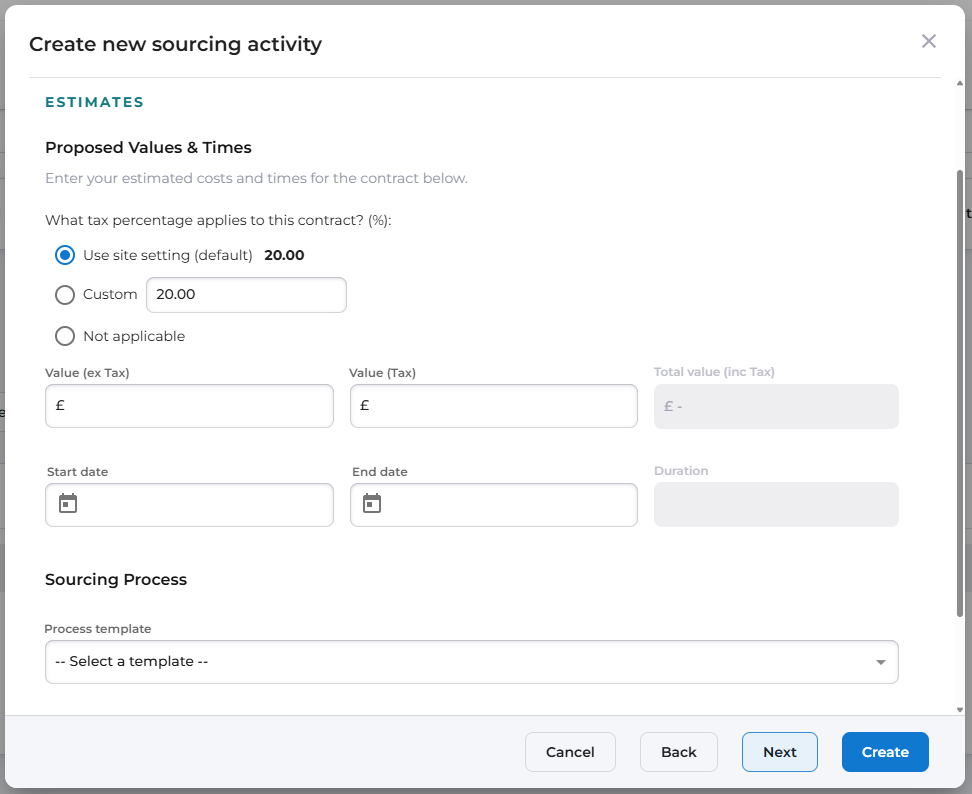The height and width of the screenshot is (794, 972).
Task: Click inside the End date field
Action: click(x=505, y=505)
